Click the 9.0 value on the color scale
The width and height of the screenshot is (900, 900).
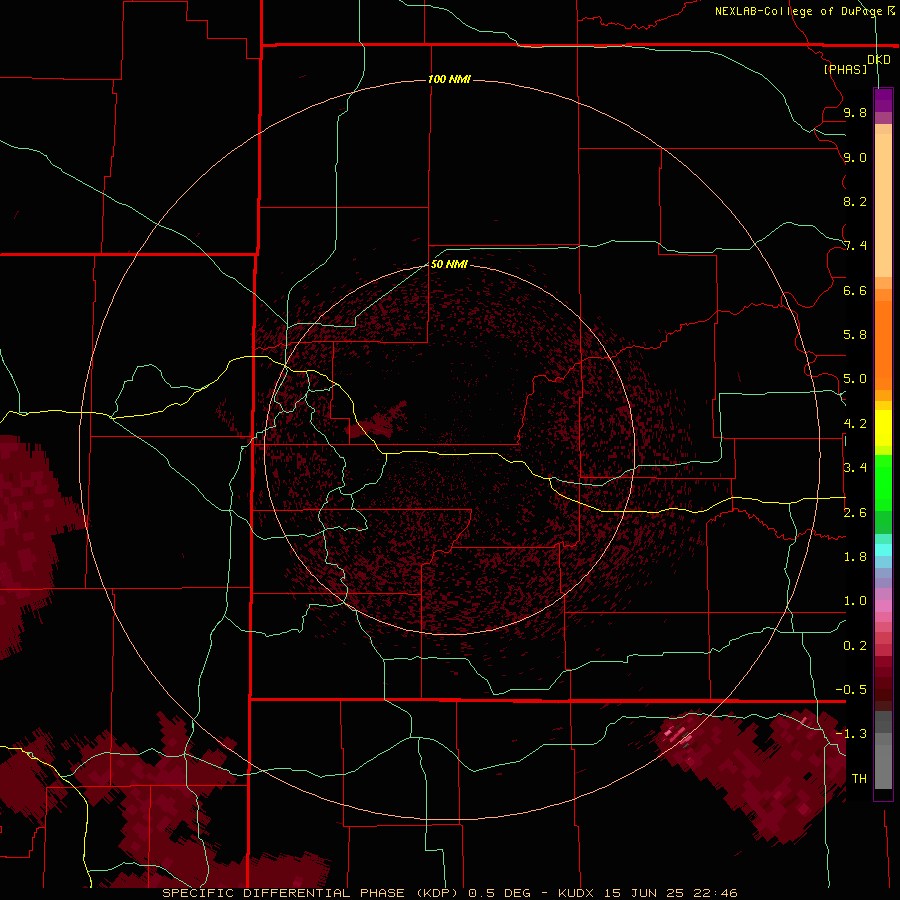point(855,157)
